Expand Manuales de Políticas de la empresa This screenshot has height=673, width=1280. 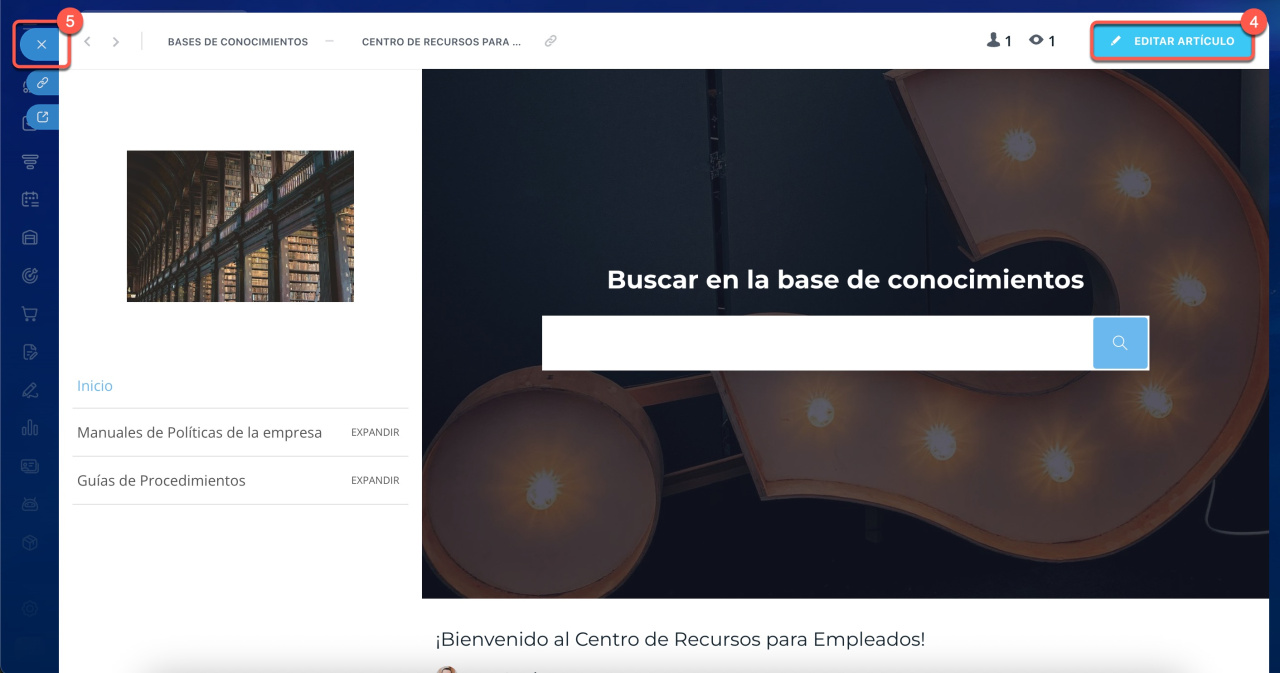pyautogui.click(x=375, y=433)
